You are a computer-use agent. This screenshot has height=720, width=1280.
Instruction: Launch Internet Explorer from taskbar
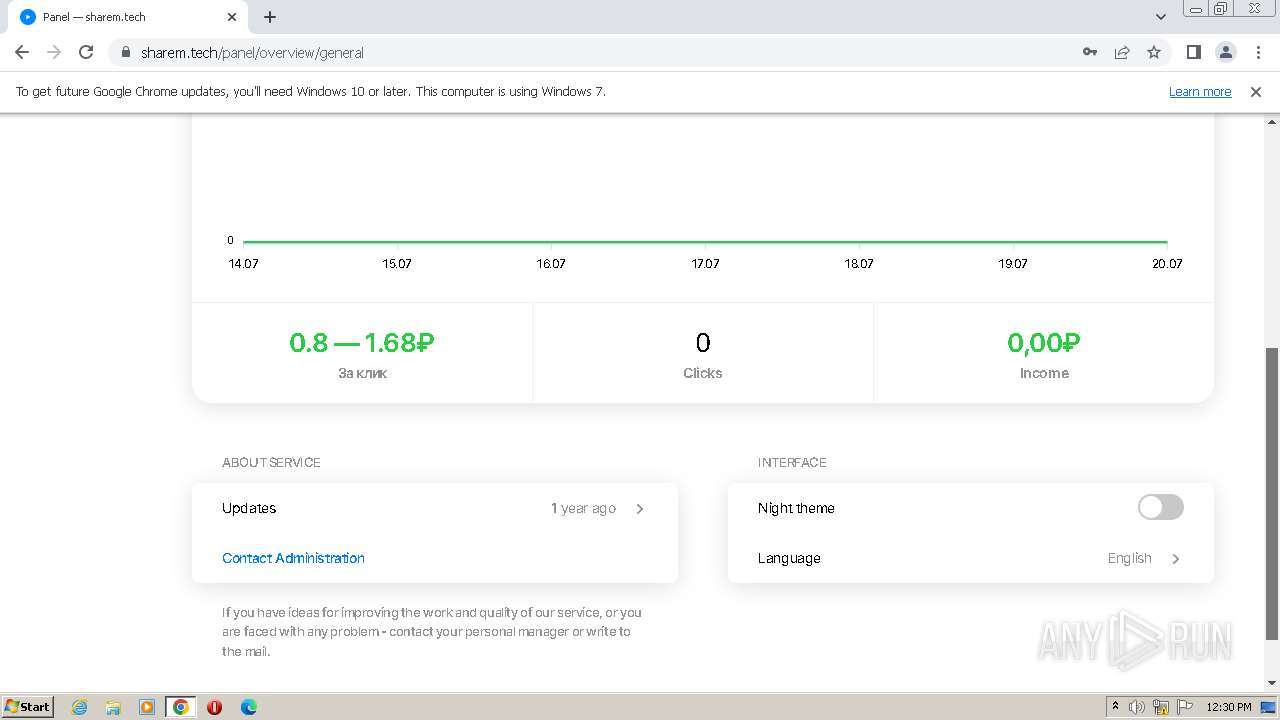click(x=79, y=707)
